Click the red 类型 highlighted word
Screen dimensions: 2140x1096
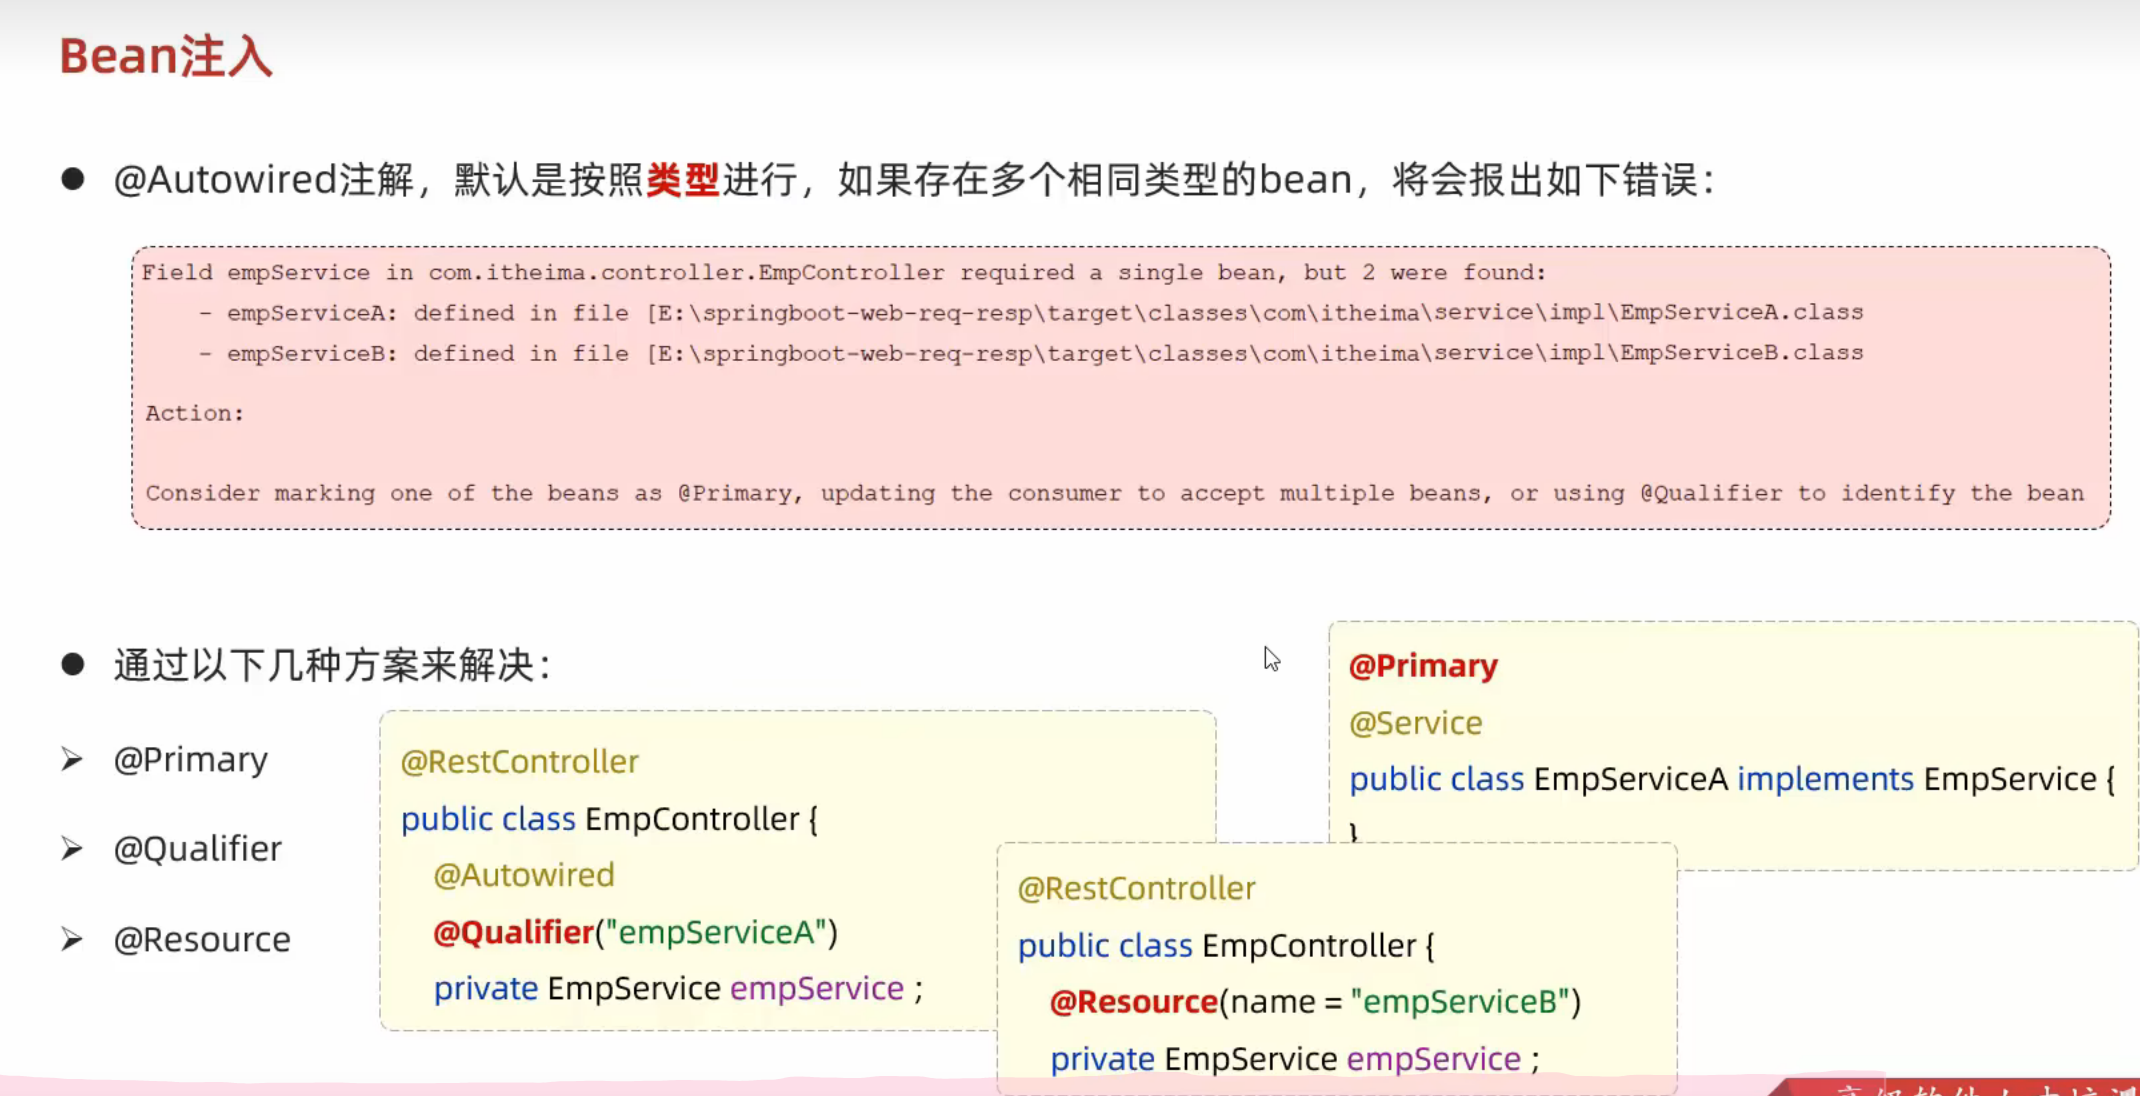682,180
